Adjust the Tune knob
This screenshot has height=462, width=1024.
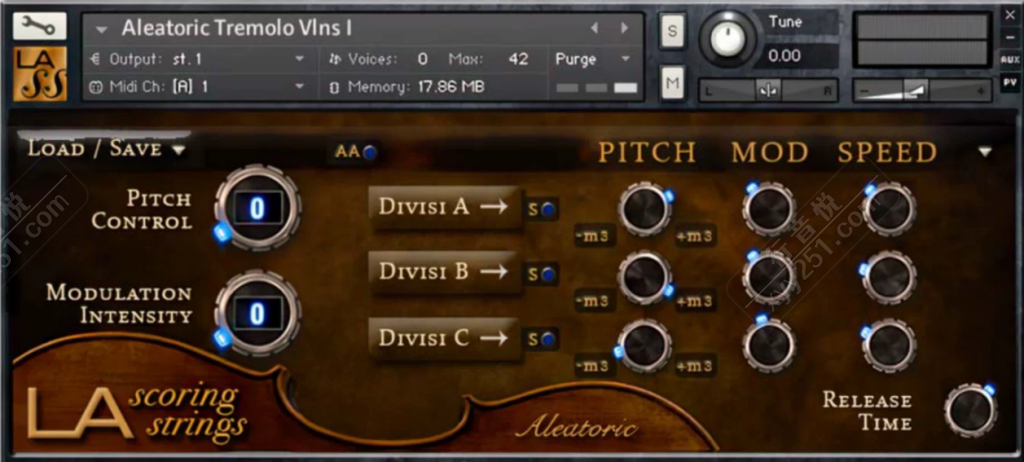point(728,40)
